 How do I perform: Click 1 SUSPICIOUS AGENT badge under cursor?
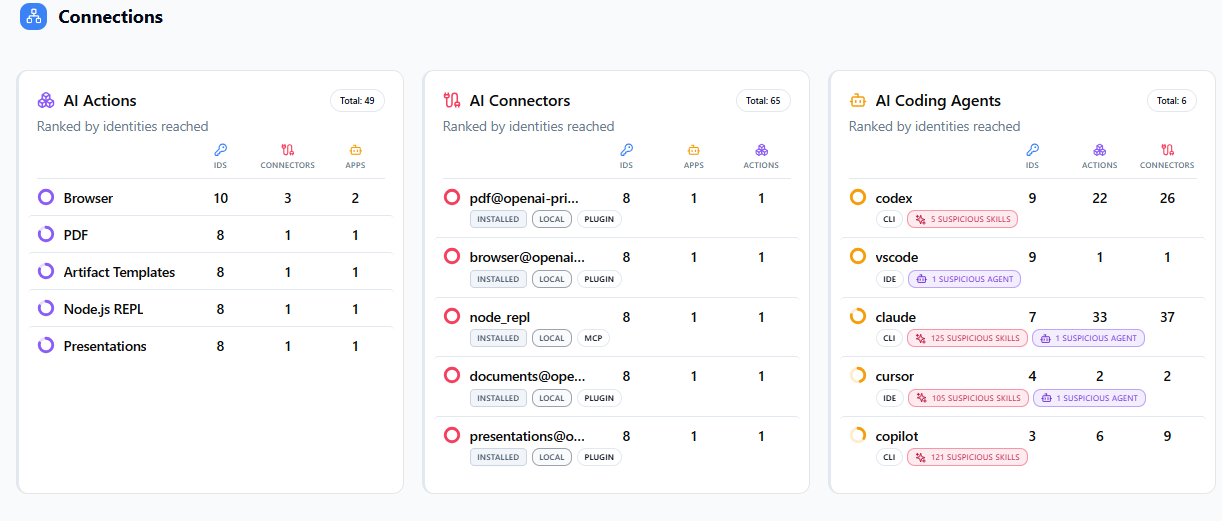[1089, 398]
